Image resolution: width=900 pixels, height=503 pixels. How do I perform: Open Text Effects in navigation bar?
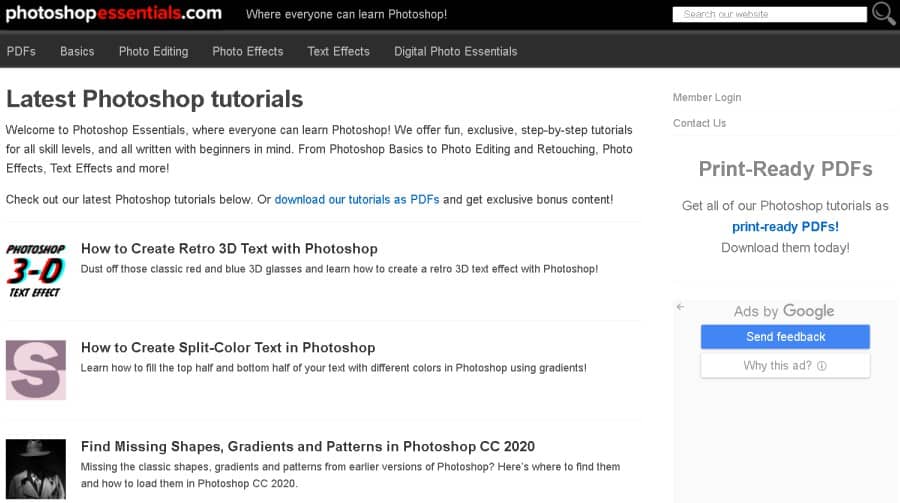click(338, 51)
